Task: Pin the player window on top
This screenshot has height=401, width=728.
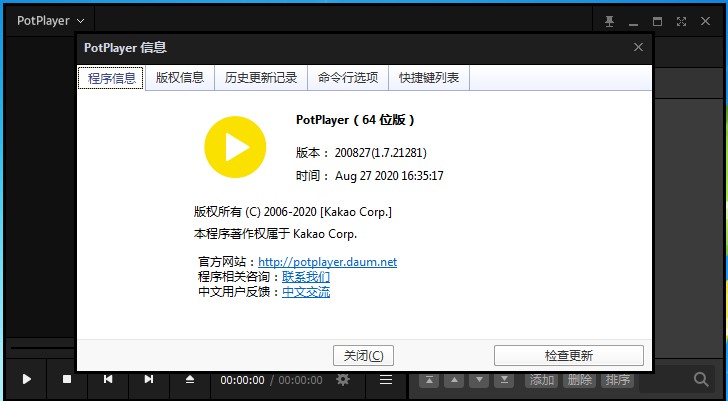Action: pyautogui.click(x=609, y=20)
